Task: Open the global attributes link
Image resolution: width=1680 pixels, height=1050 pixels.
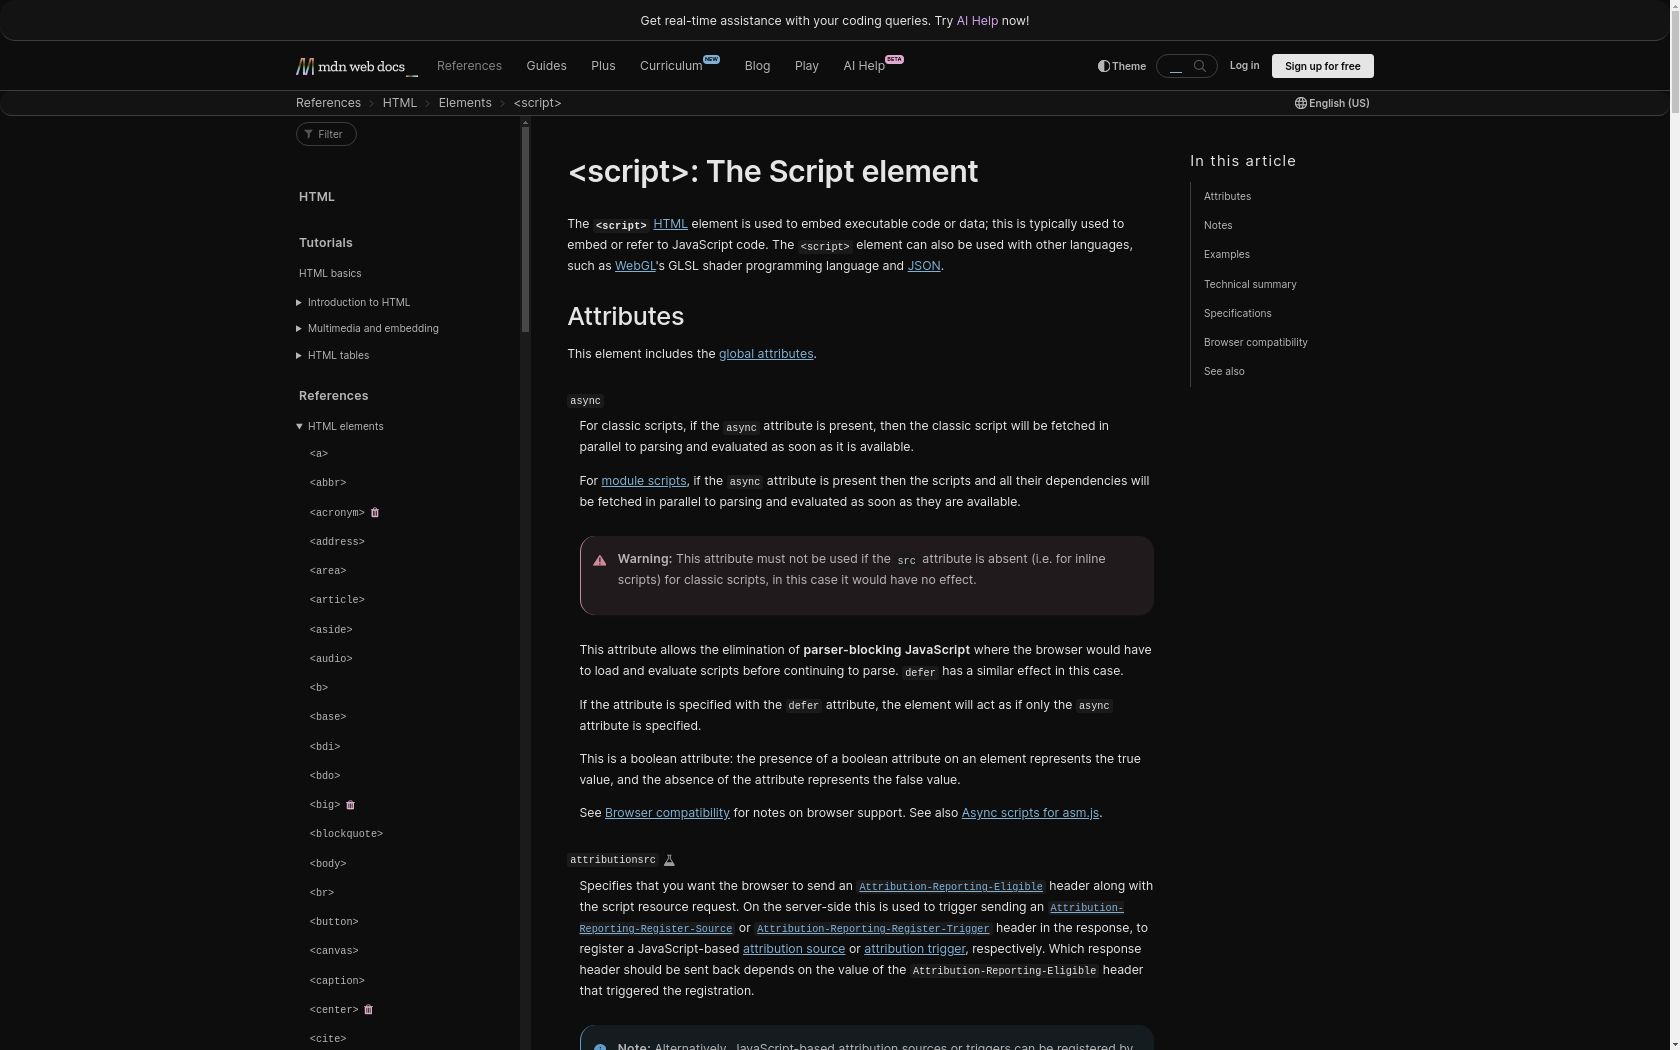Action: 766,354
